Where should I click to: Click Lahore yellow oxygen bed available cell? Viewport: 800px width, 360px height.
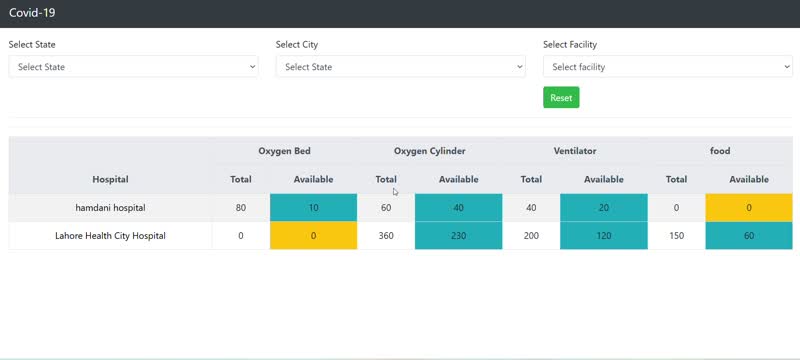(313, 236)
